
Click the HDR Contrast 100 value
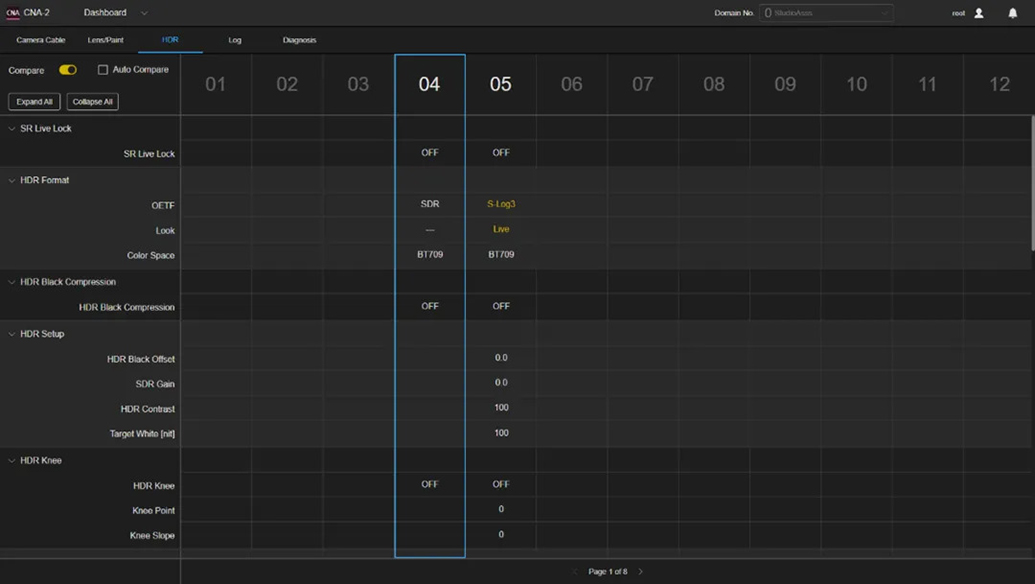point(501,408)
